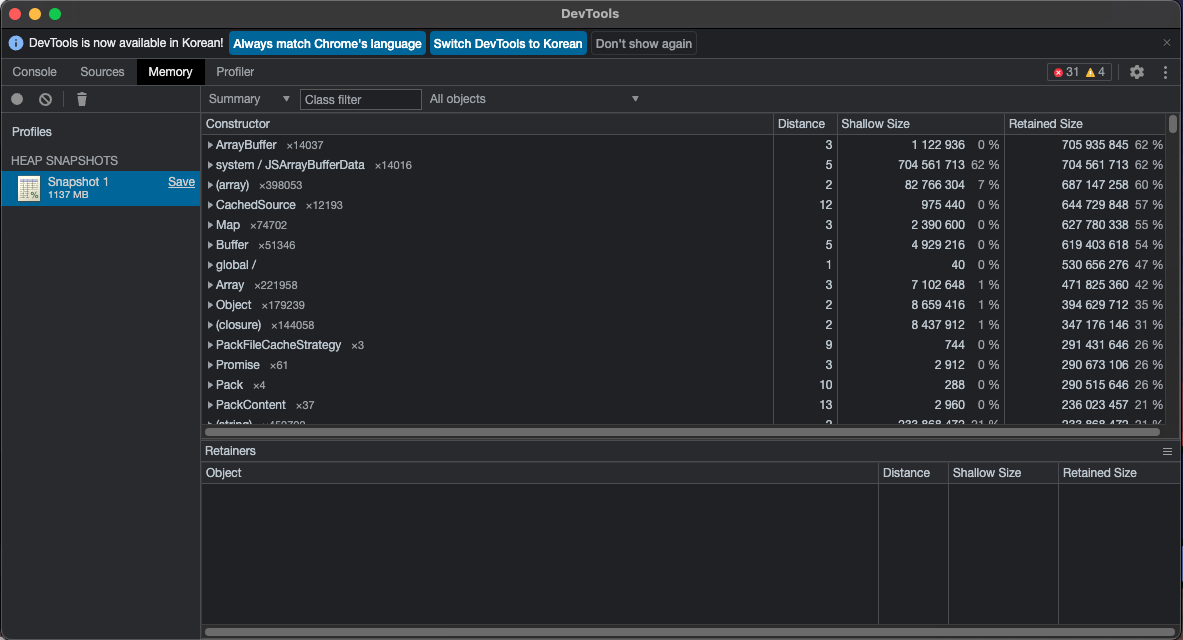Sort by upper Shallow Size header

920,124
